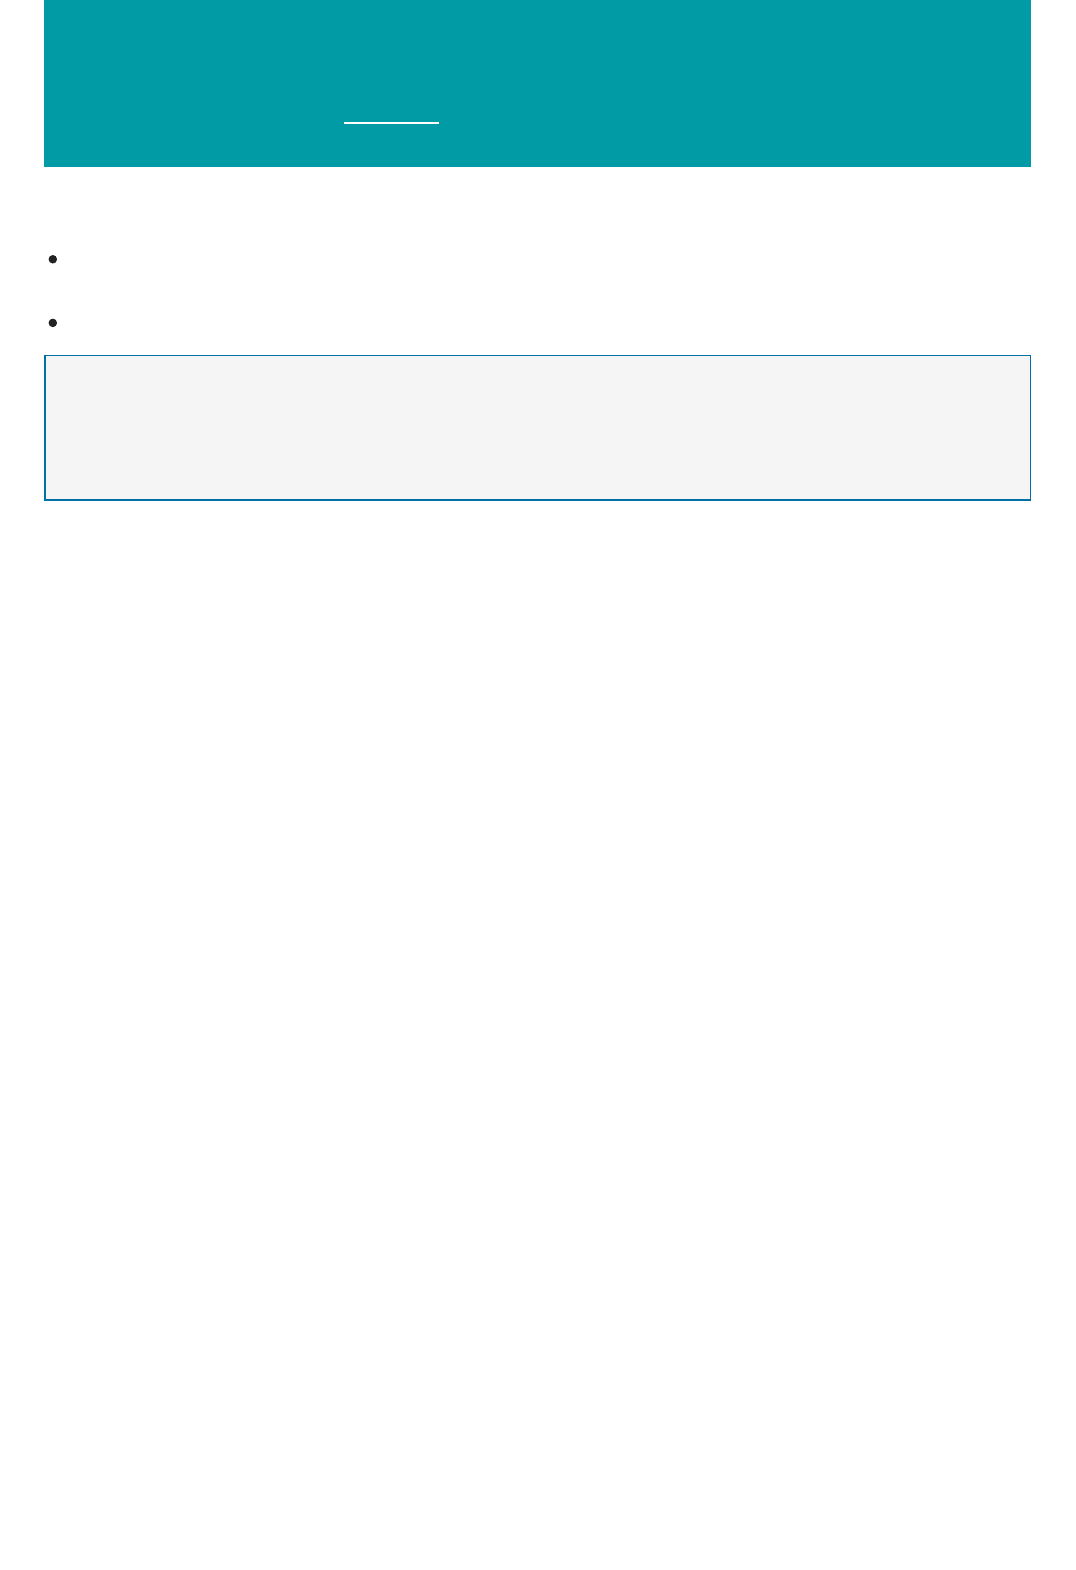Select empty white page area below gray box
Screen dimensions: 1076x1570
tap(537, 1035)
